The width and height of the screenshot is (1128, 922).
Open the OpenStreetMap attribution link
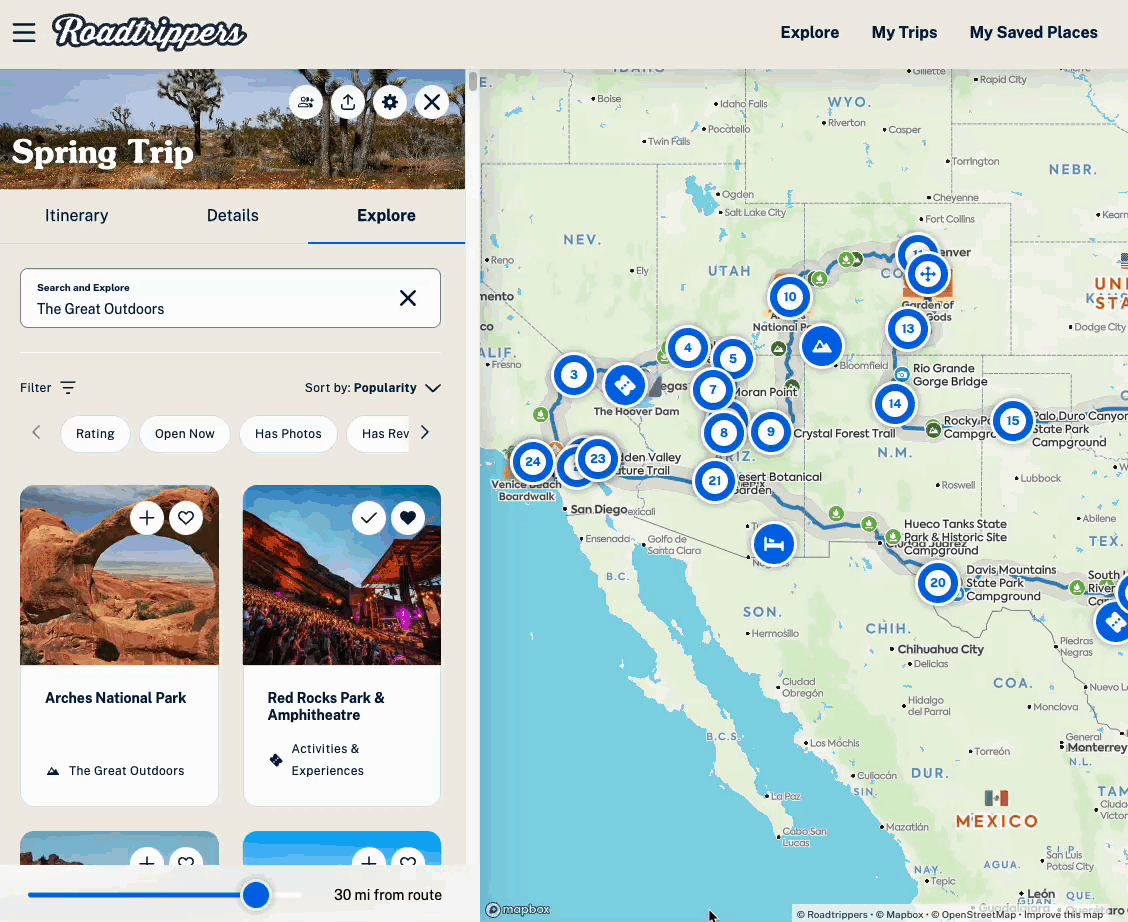pos(974,914)
